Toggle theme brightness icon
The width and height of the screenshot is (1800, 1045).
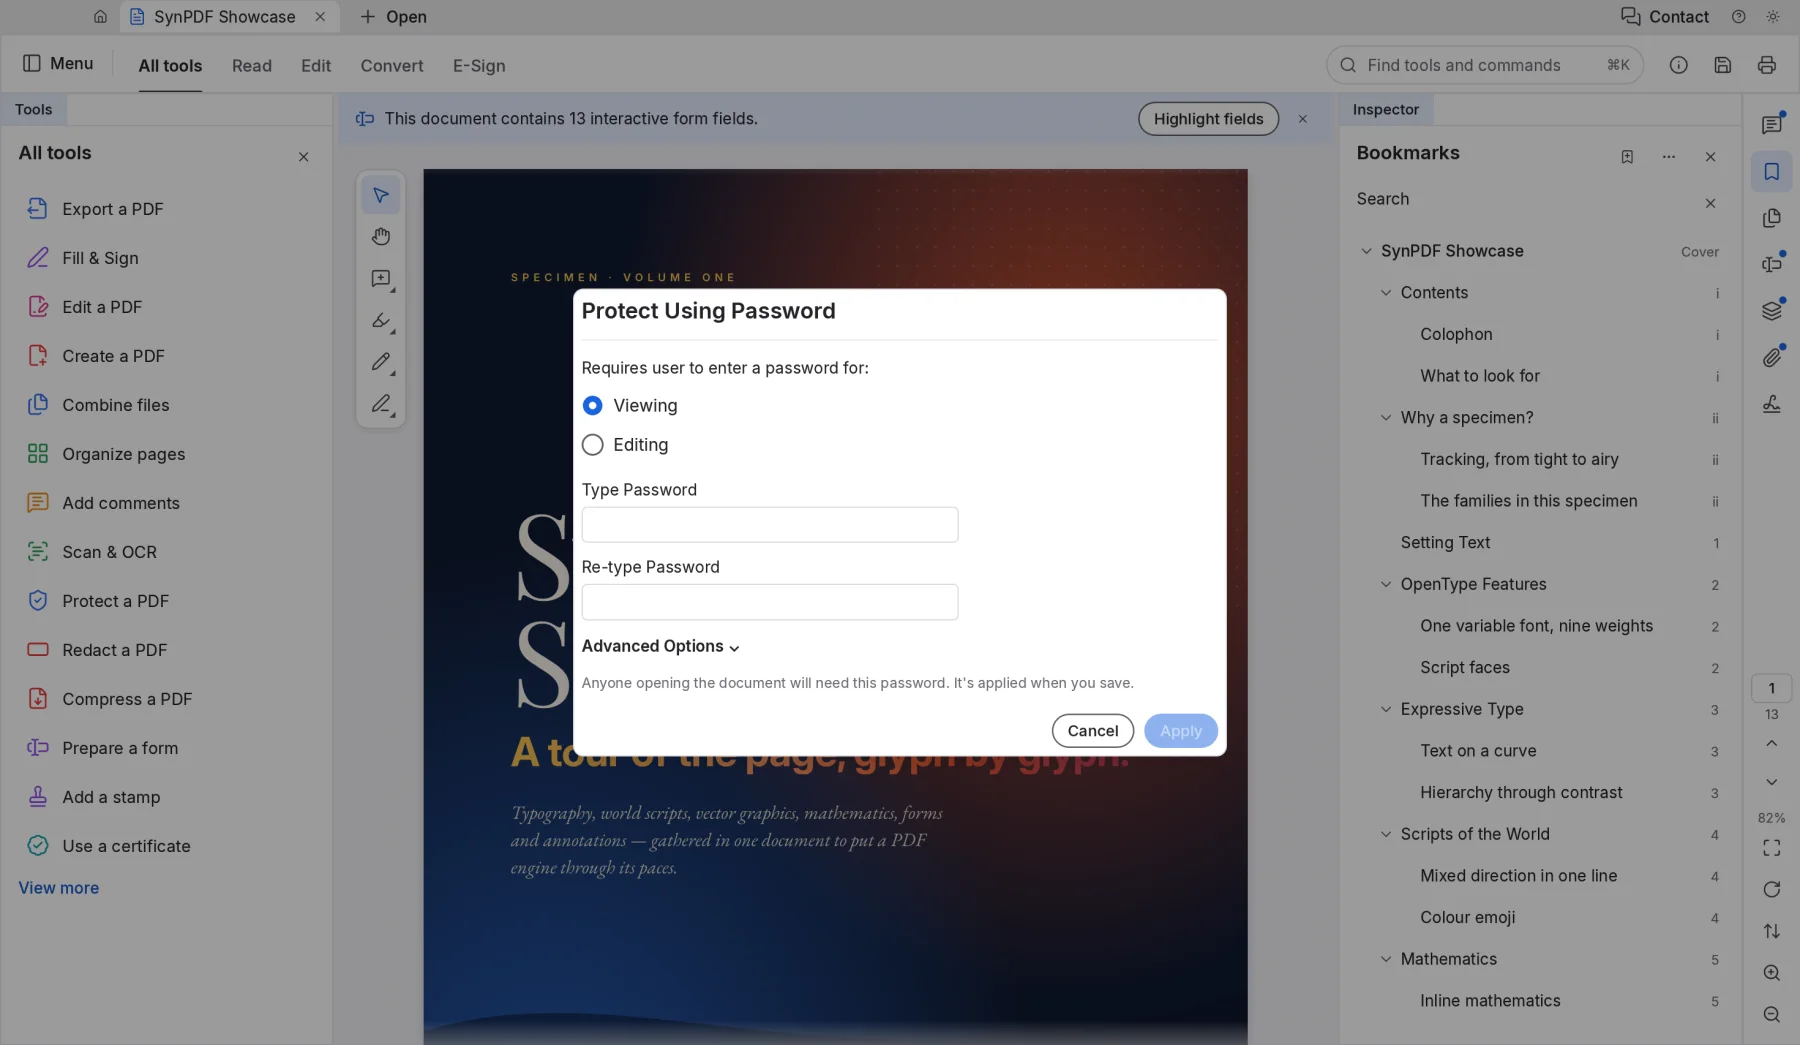(x=1772, y=17)
